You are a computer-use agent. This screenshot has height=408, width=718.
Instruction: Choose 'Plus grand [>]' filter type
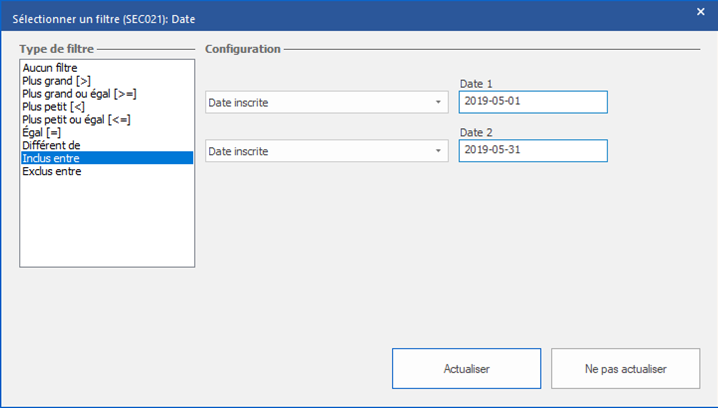pos(56,81)
